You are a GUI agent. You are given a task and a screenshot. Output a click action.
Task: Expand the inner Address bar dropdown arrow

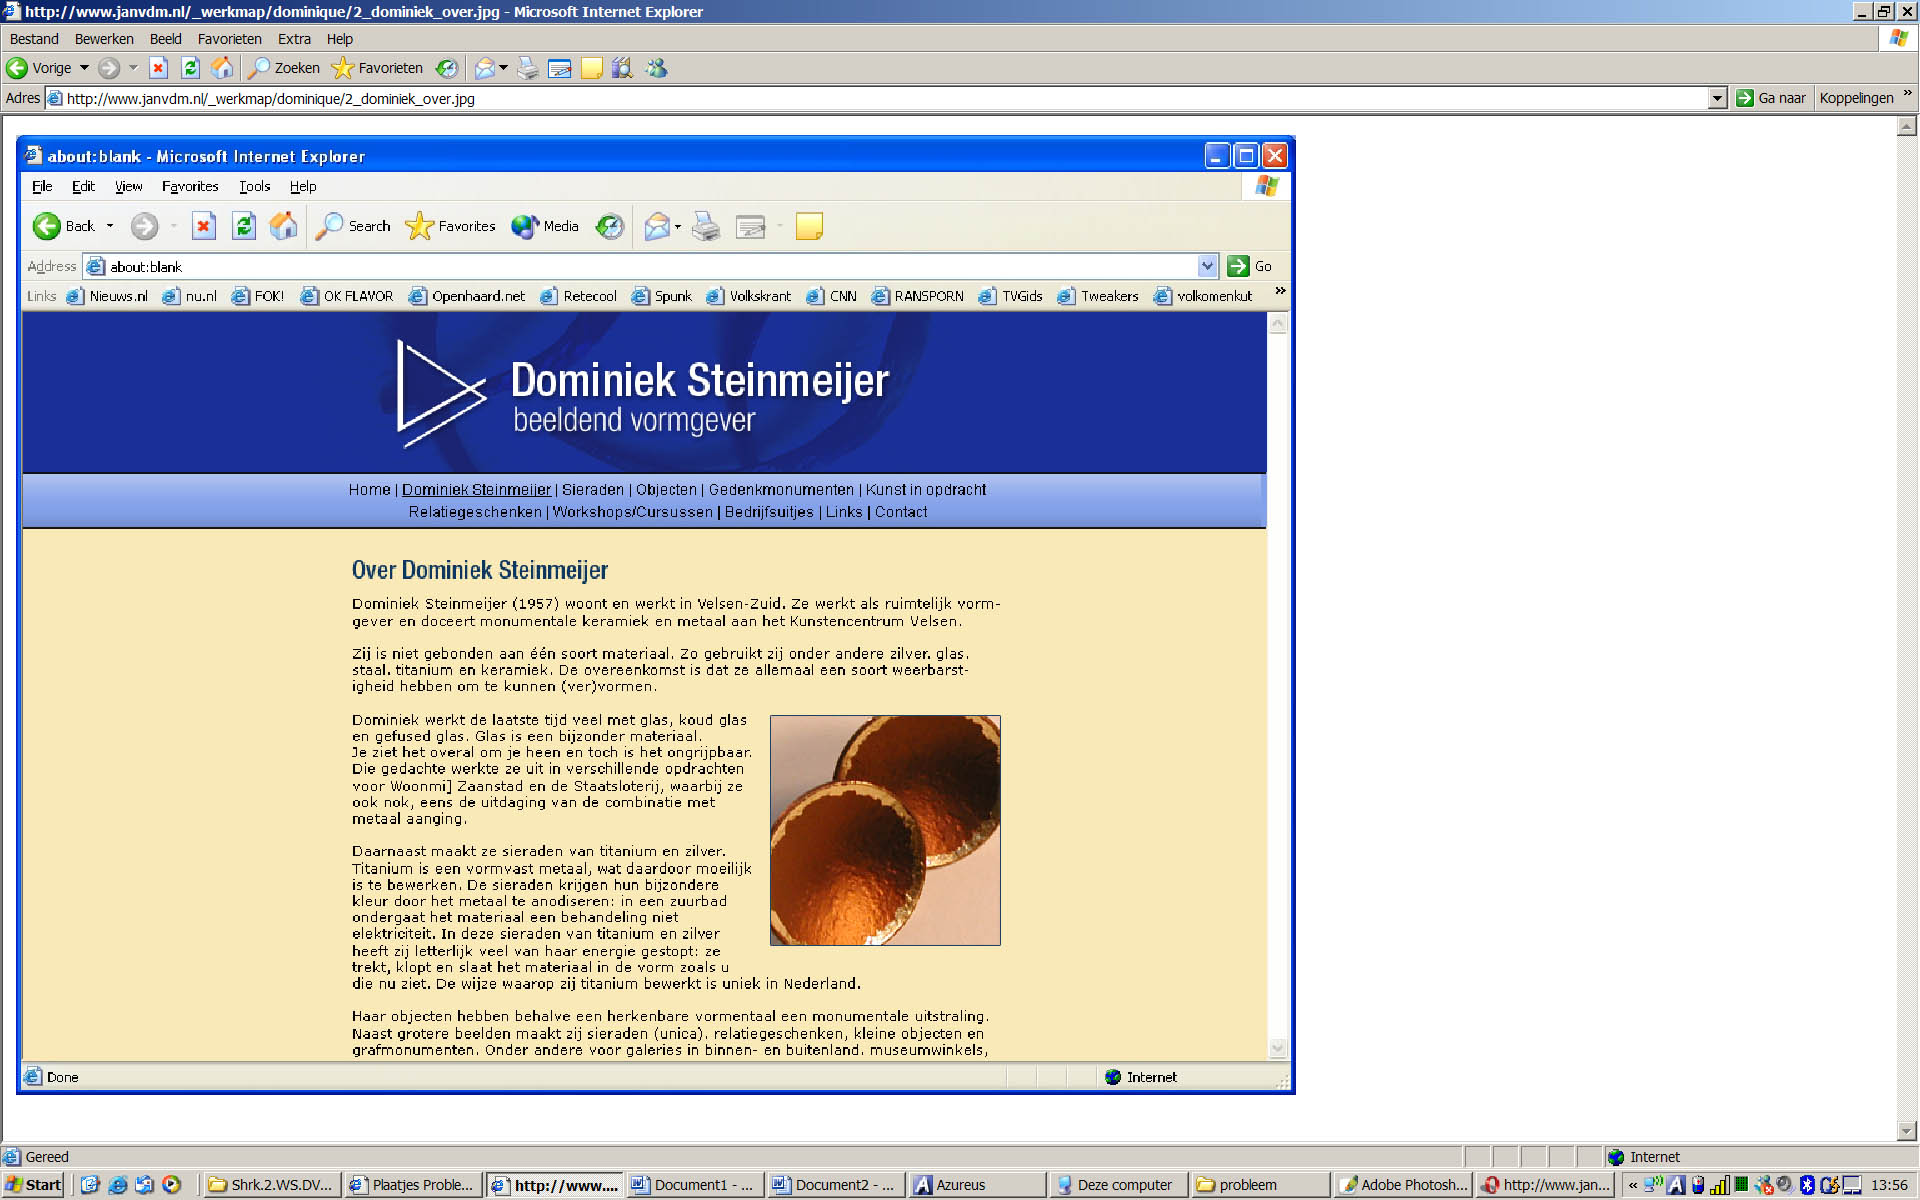coord(1207,266)
